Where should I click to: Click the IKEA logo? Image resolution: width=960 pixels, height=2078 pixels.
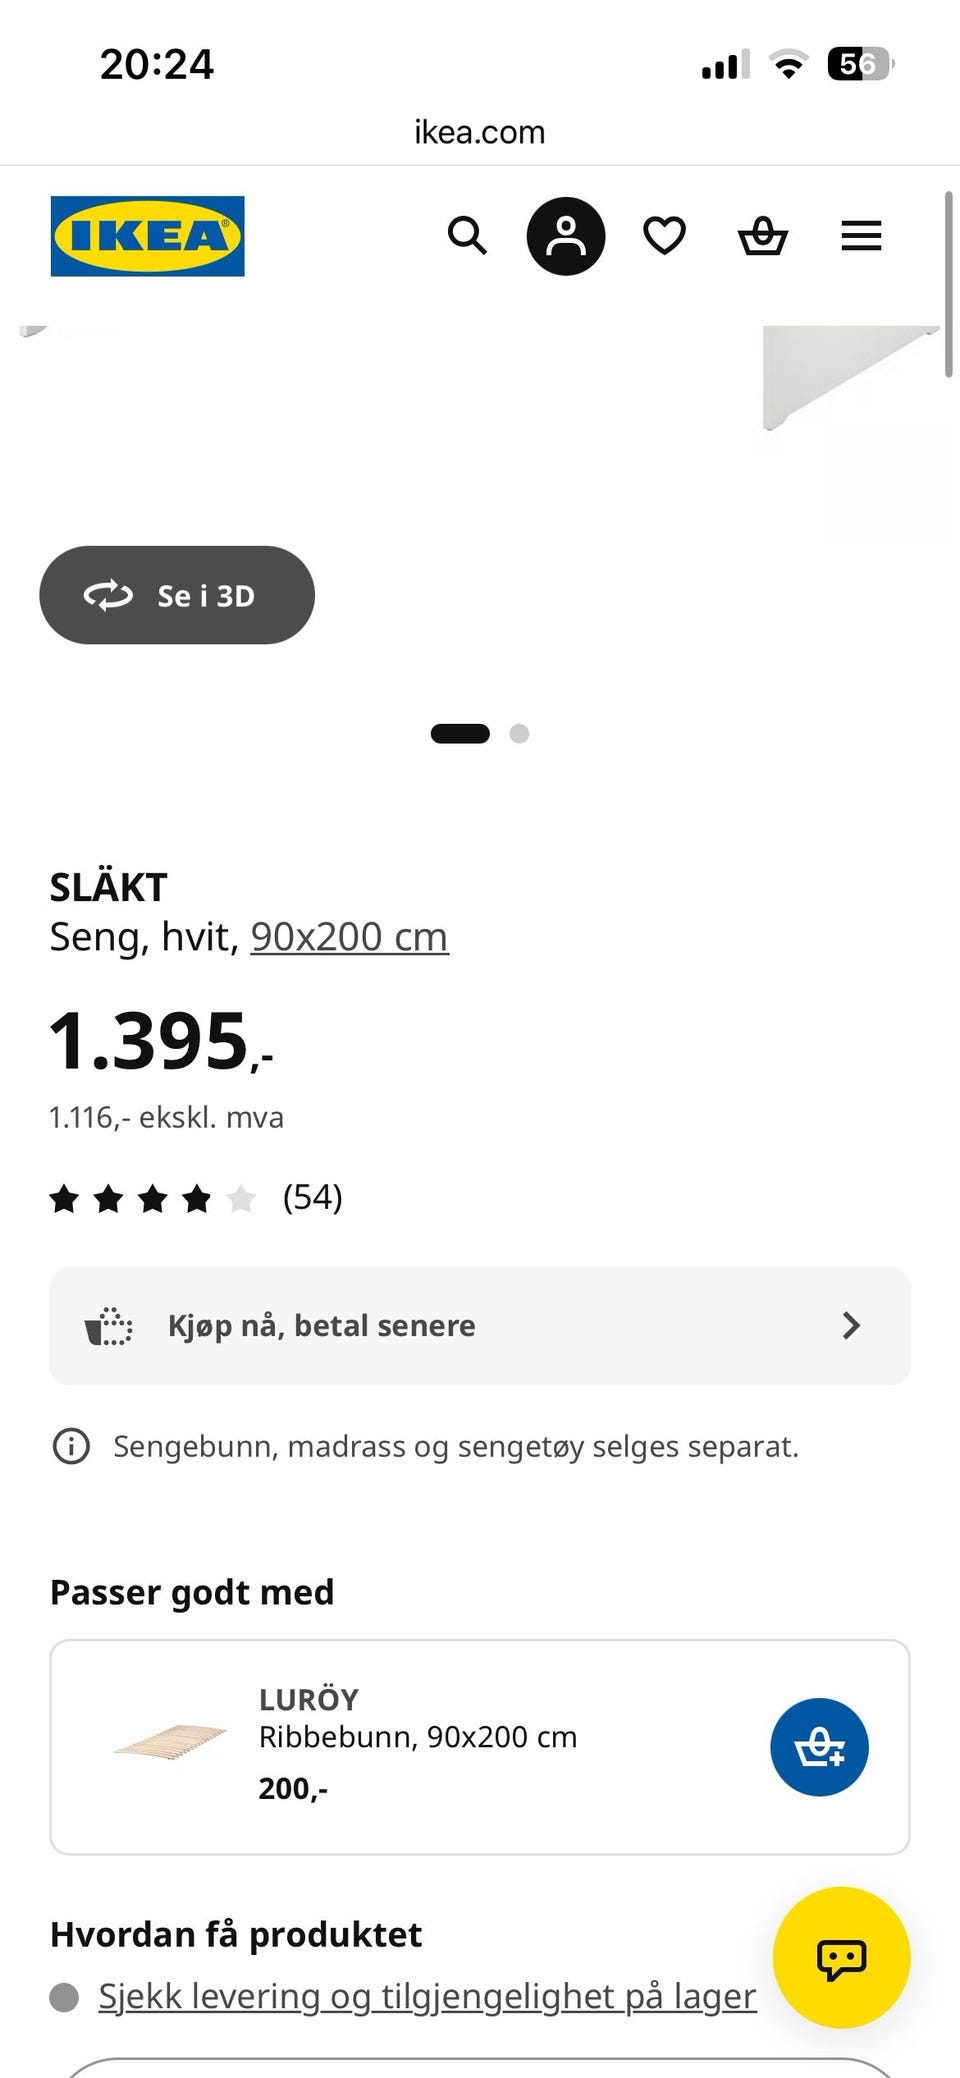pyautogui.click(x=147, y=236)
